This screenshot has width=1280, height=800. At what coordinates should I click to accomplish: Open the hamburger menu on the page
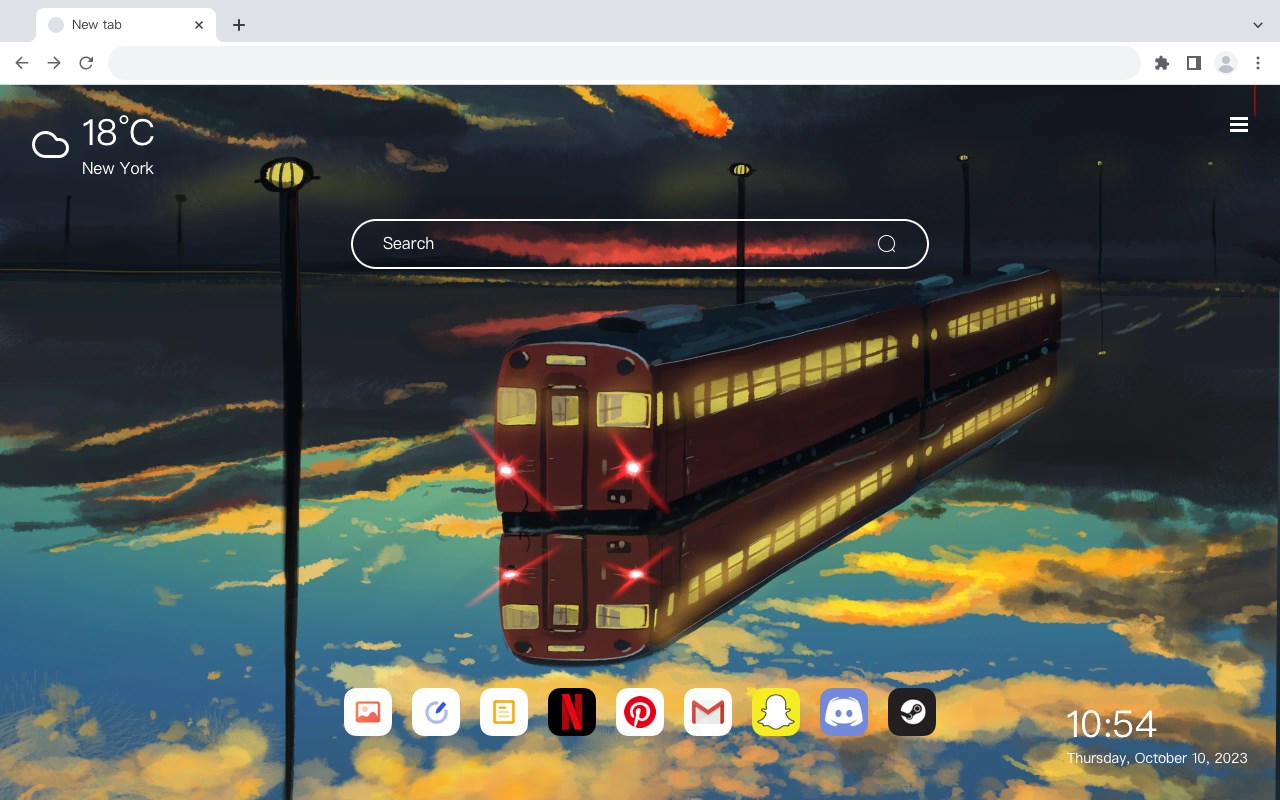[1239, 124]
